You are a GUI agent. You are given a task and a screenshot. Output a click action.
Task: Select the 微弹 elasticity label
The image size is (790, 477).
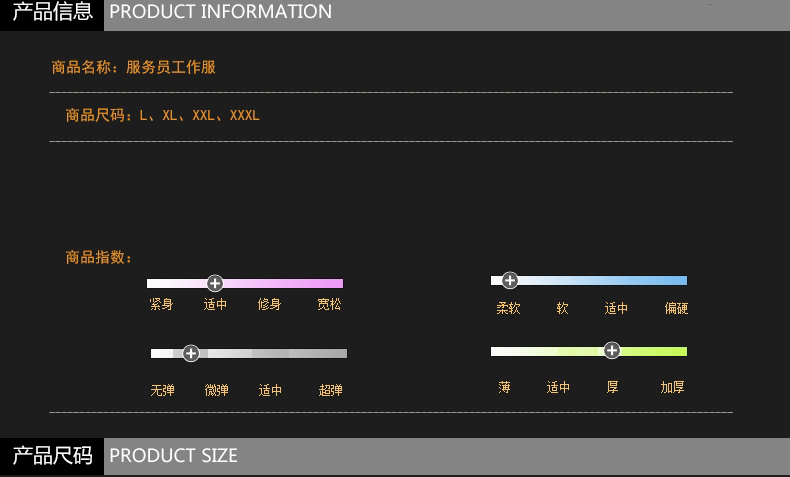pyautogui.click(x=216, y=390)
